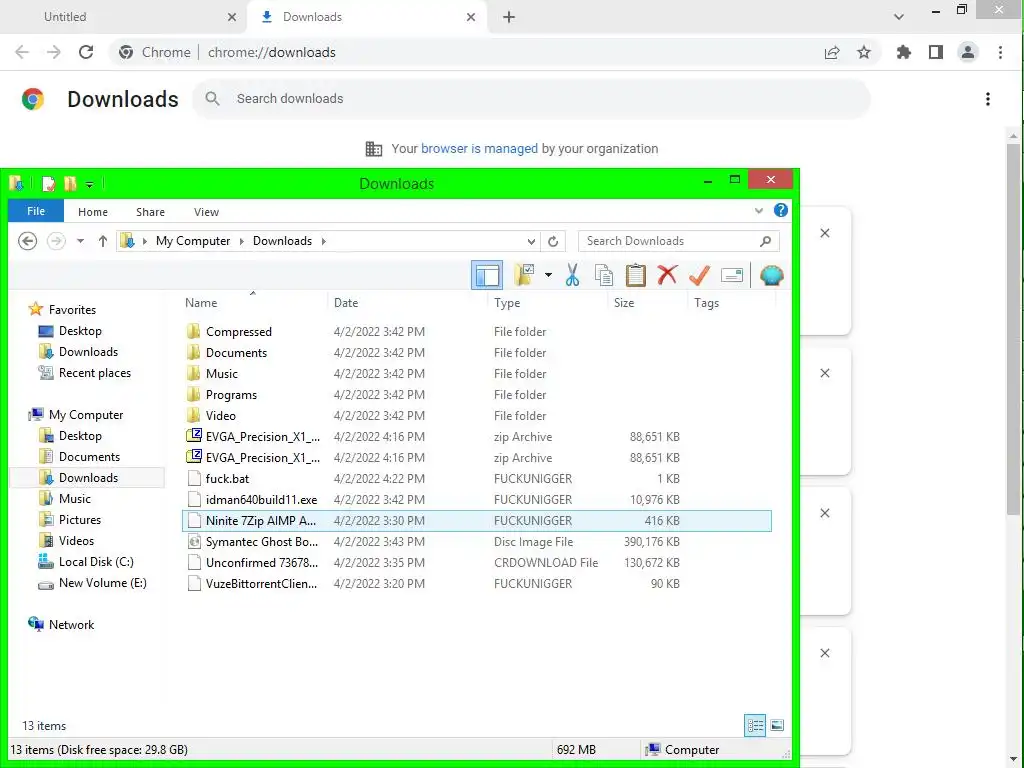The image size is (1024, 768).
Task: Open the "browser is managed" link
Action: click(x=479, y=148)
